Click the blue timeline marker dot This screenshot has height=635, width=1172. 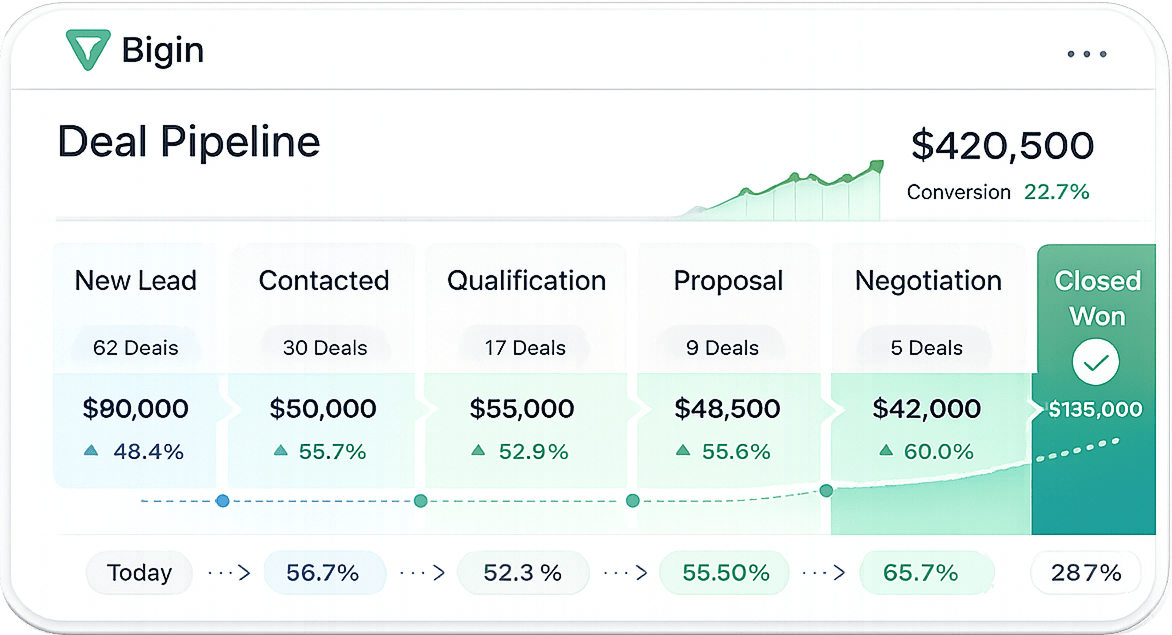(x=222, y=501)
